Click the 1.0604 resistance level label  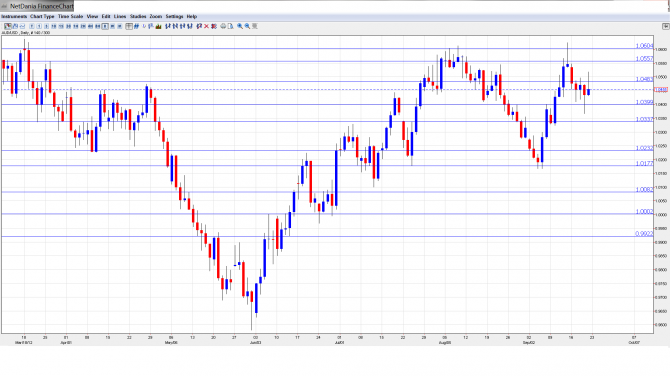tap(644, 46)
